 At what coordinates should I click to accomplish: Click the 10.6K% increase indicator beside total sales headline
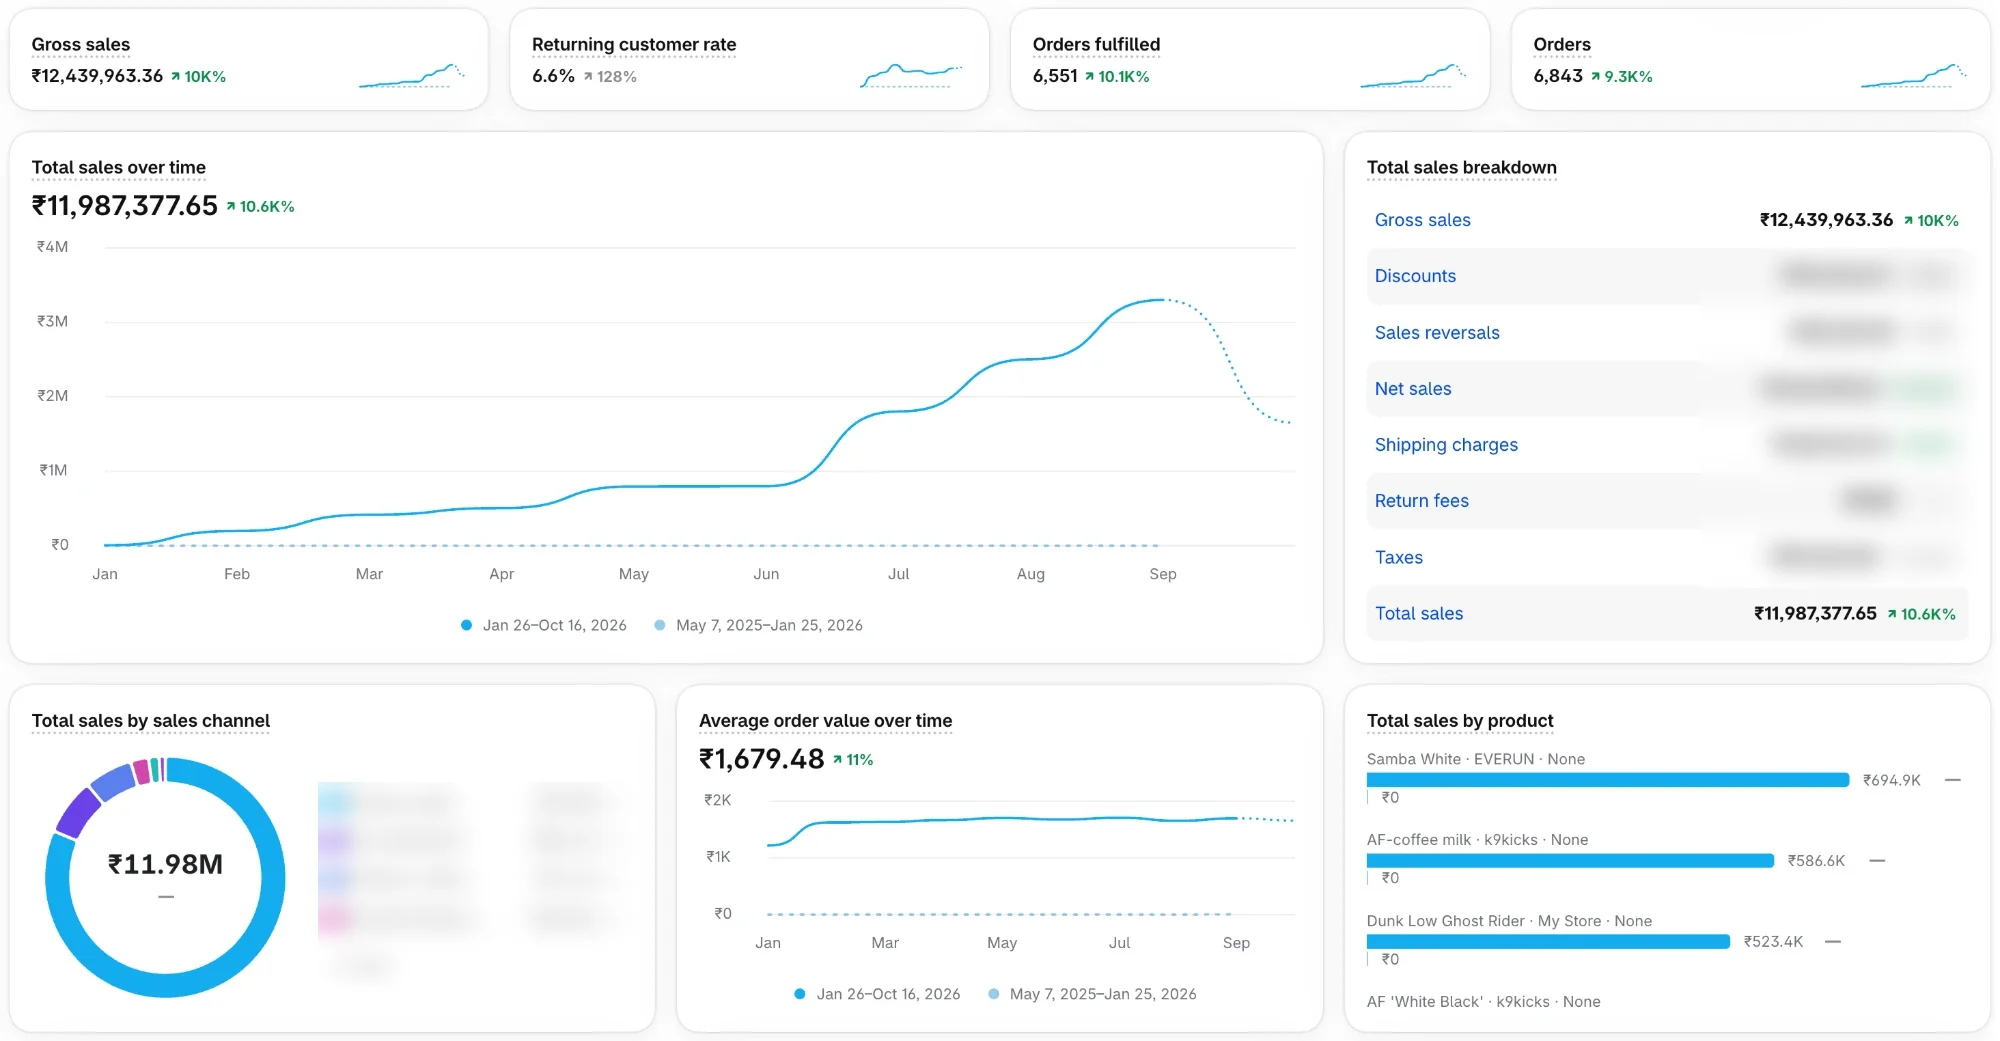[x=260, y=207]
